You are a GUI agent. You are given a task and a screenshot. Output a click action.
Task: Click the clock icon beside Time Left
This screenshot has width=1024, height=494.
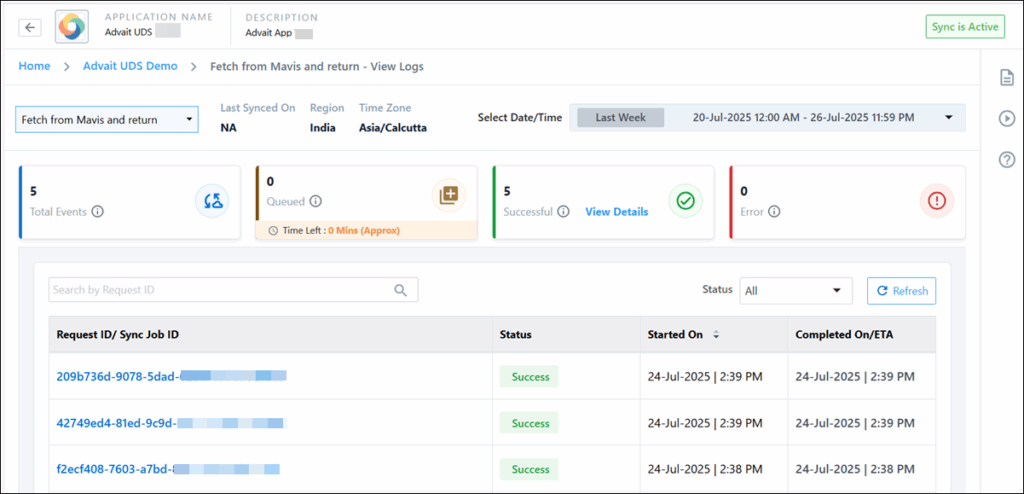point(273,231)
